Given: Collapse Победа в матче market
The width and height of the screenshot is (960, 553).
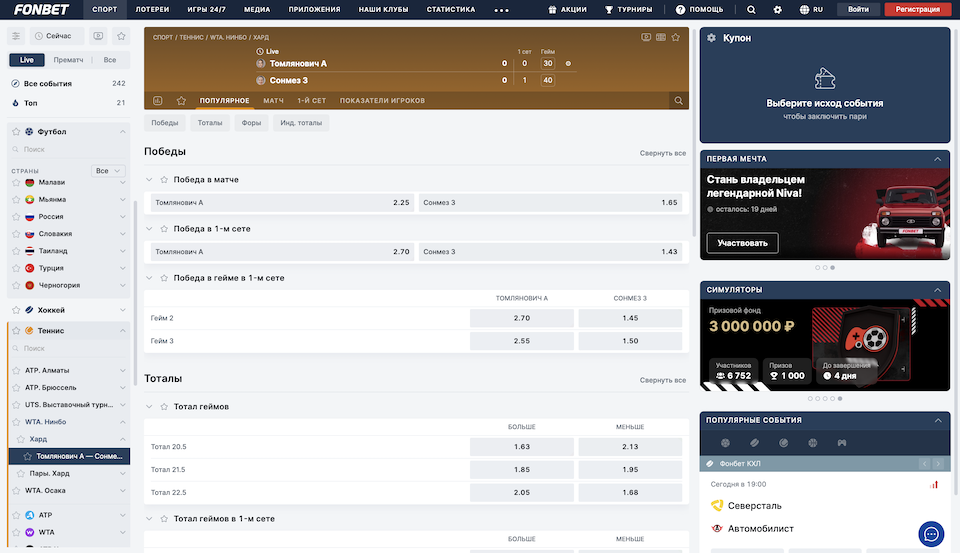Looking at the screenshot, I should (149, 179).
